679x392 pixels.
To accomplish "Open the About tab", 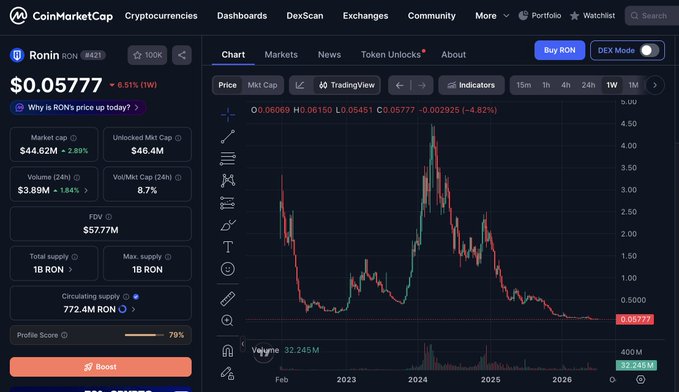I will [453, 55].
